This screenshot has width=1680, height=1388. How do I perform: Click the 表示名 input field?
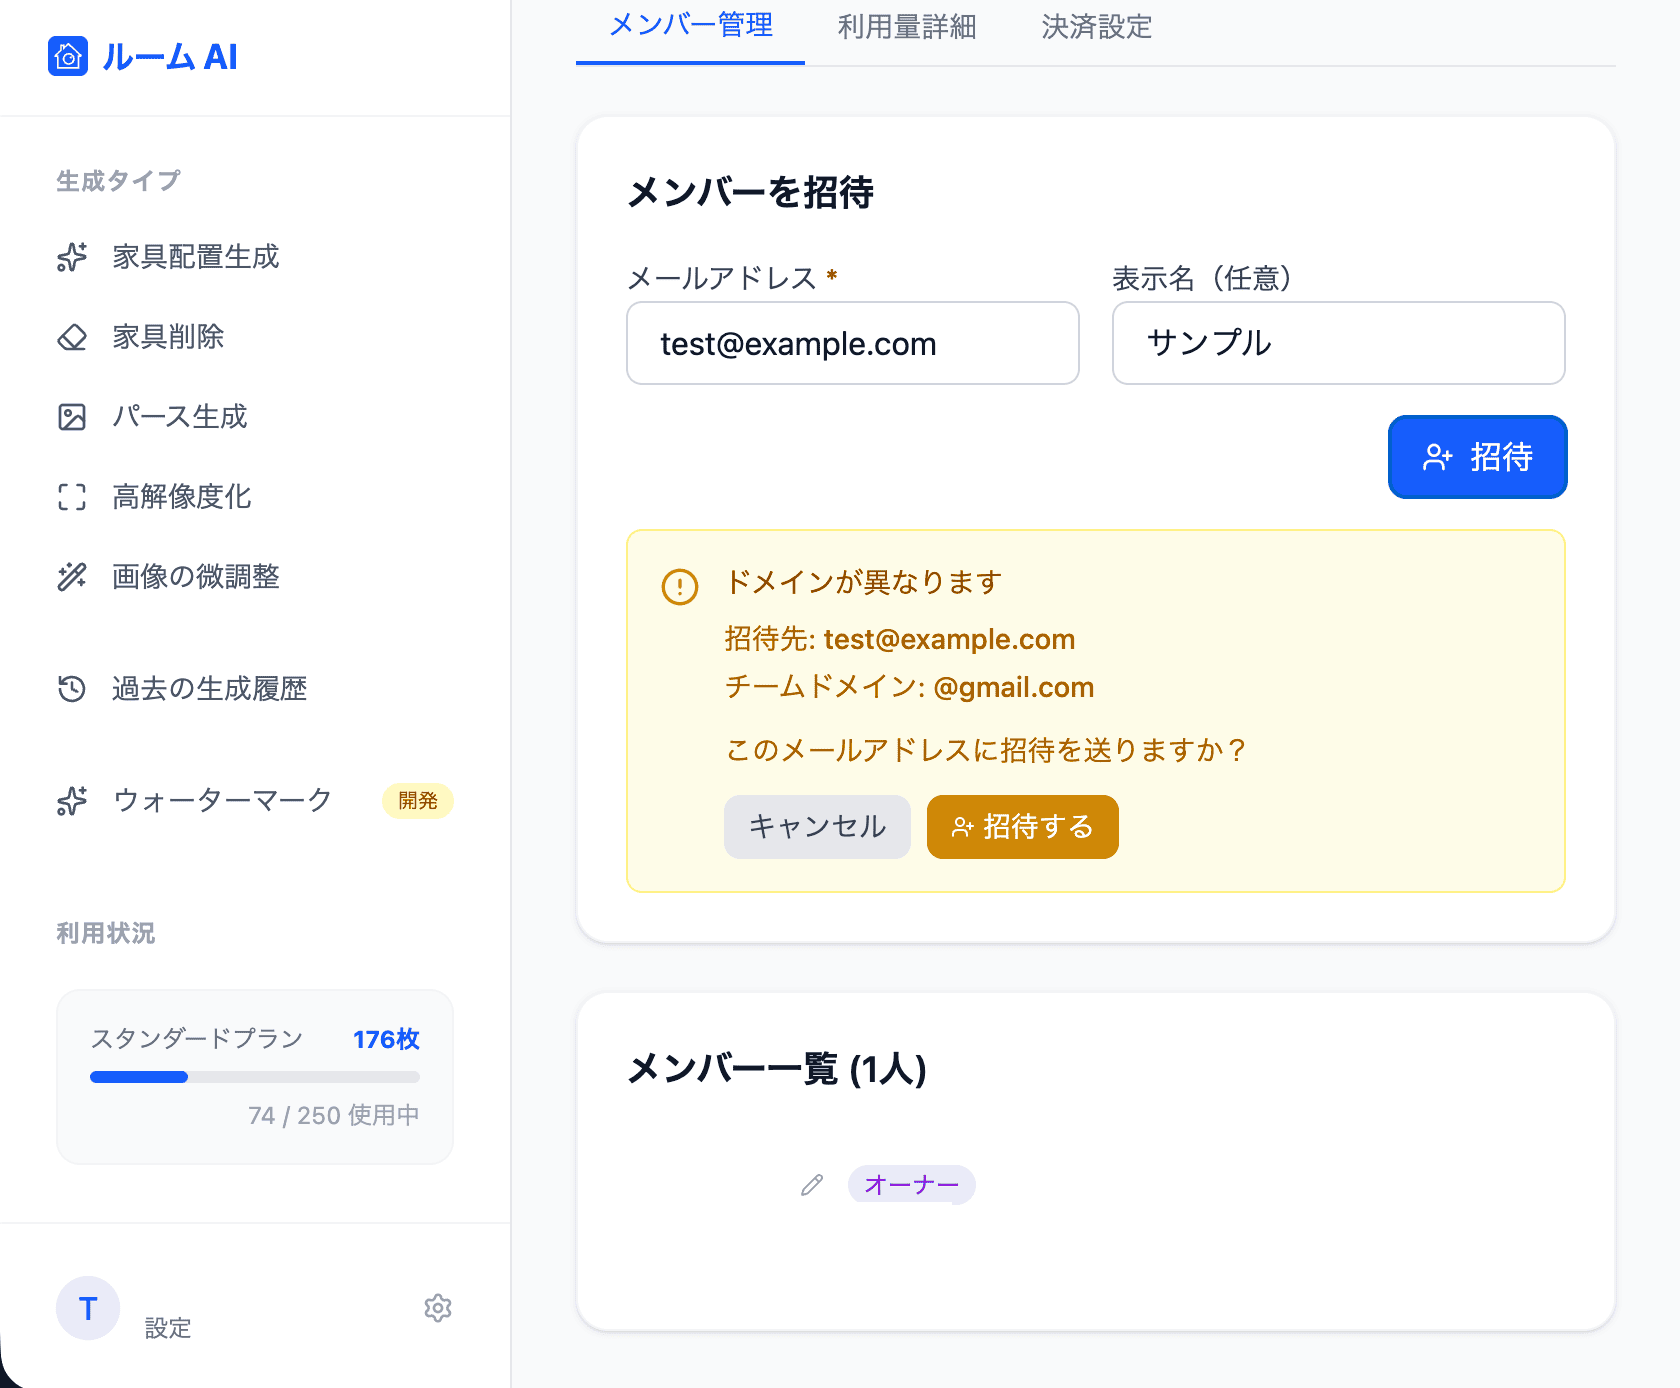tap(1338, 343)
